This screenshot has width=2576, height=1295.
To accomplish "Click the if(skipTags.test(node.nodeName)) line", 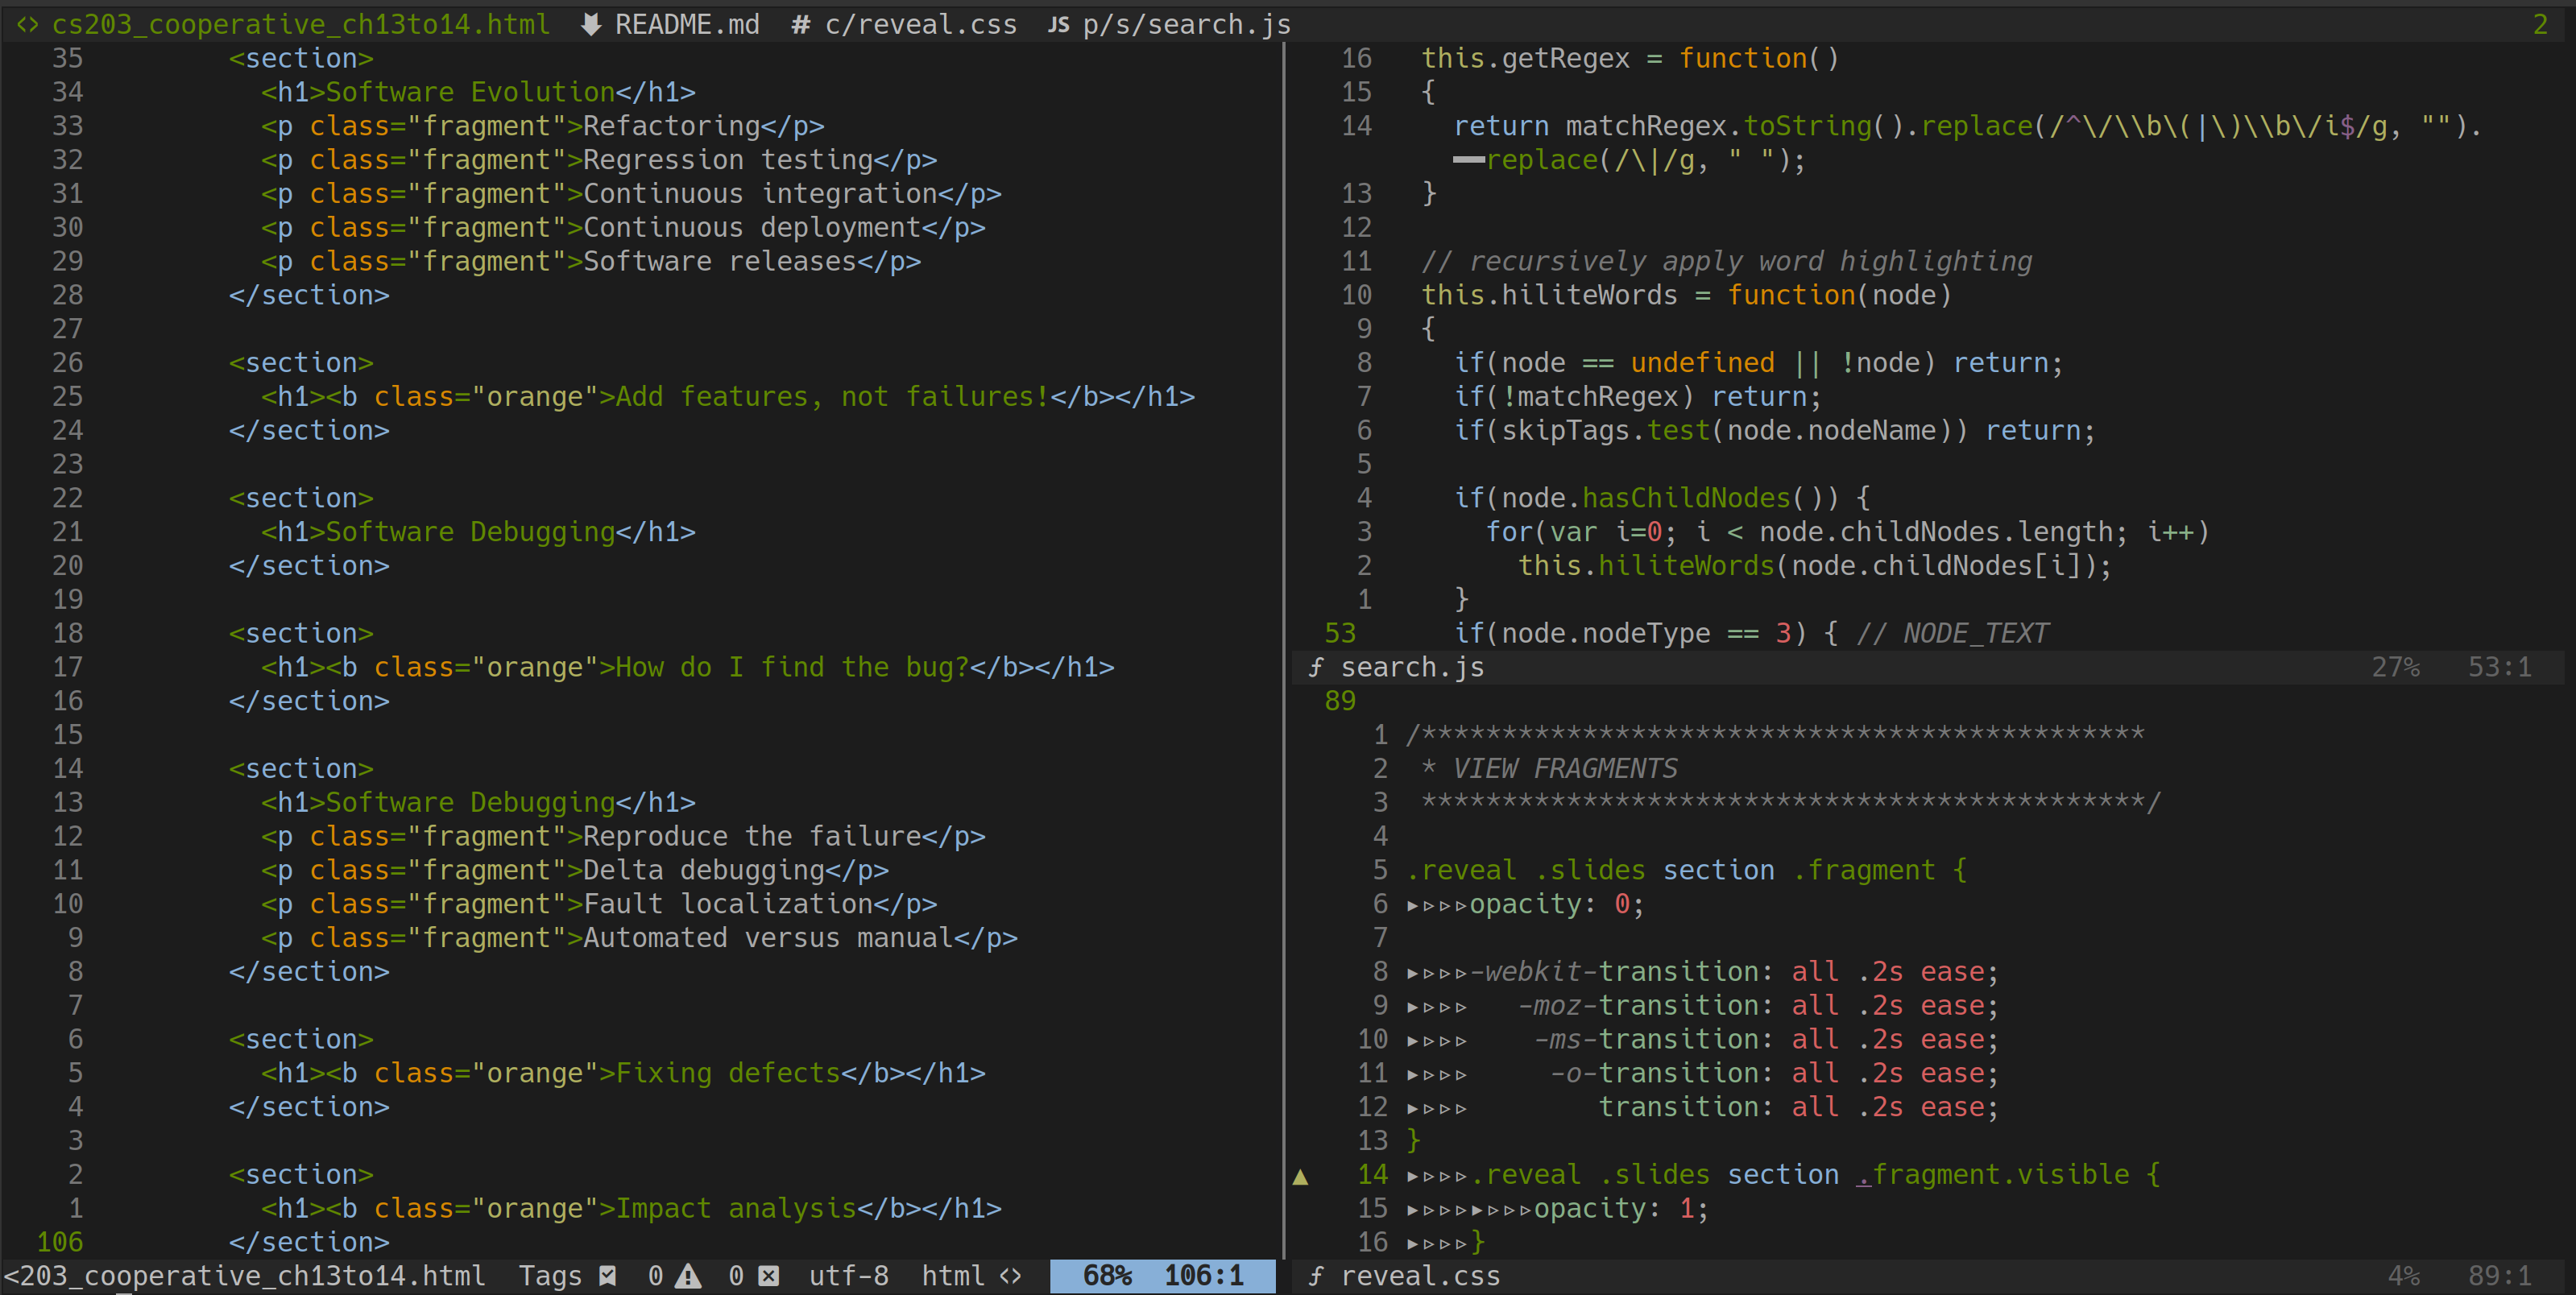I will point(1774,430).
